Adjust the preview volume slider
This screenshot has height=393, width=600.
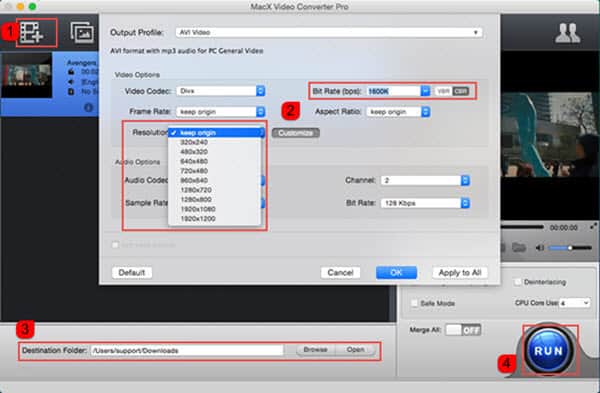tap(570, 248)
